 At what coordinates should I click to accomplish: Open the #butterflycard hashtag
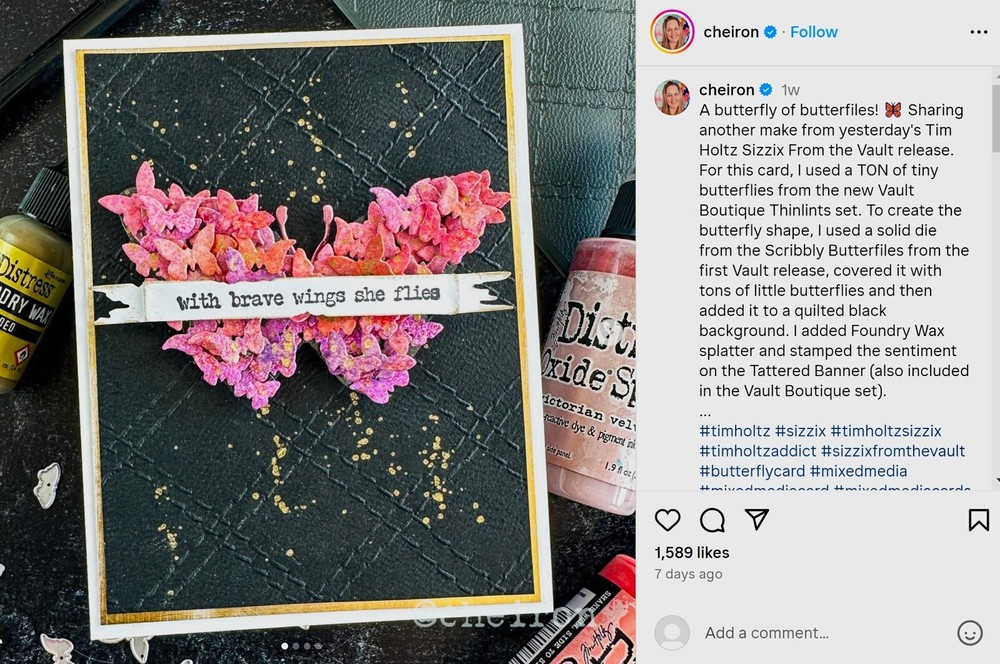(x=752, y=471)
